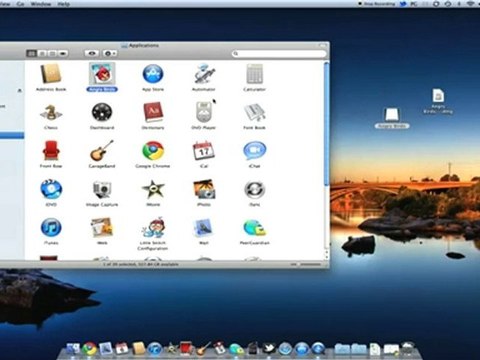Screen dimensions: 480x360
Task: Open the Twitter bird icon in Dock
Action: (x=269, y=349)
